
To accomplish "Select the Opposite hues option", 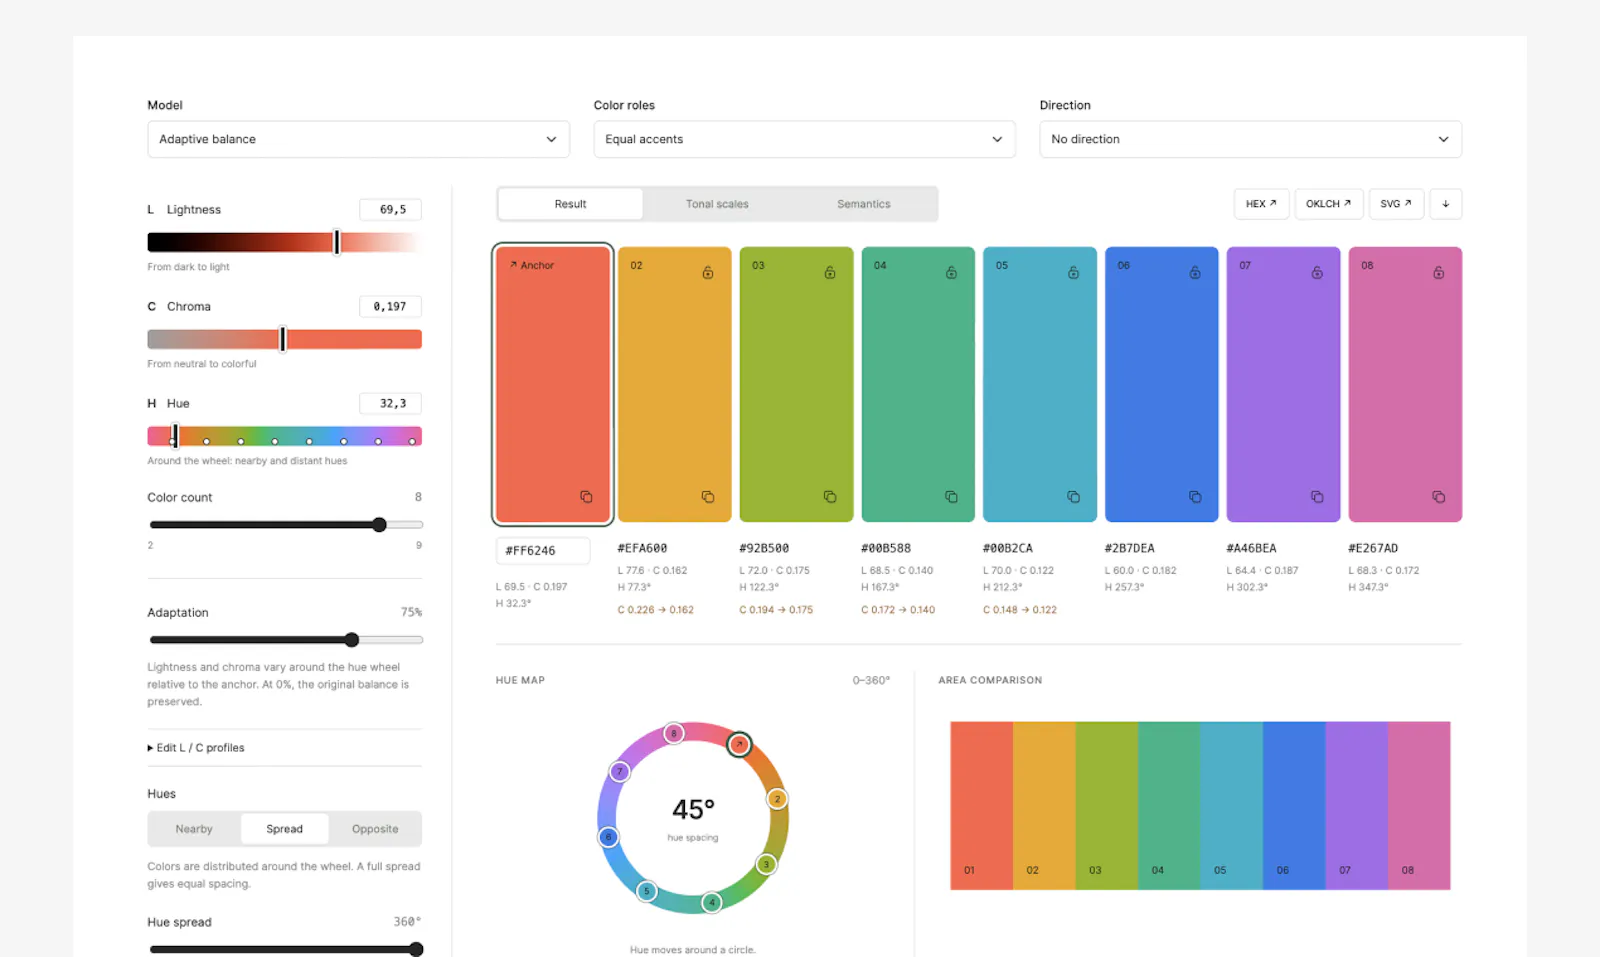I will tap(375, 829).
